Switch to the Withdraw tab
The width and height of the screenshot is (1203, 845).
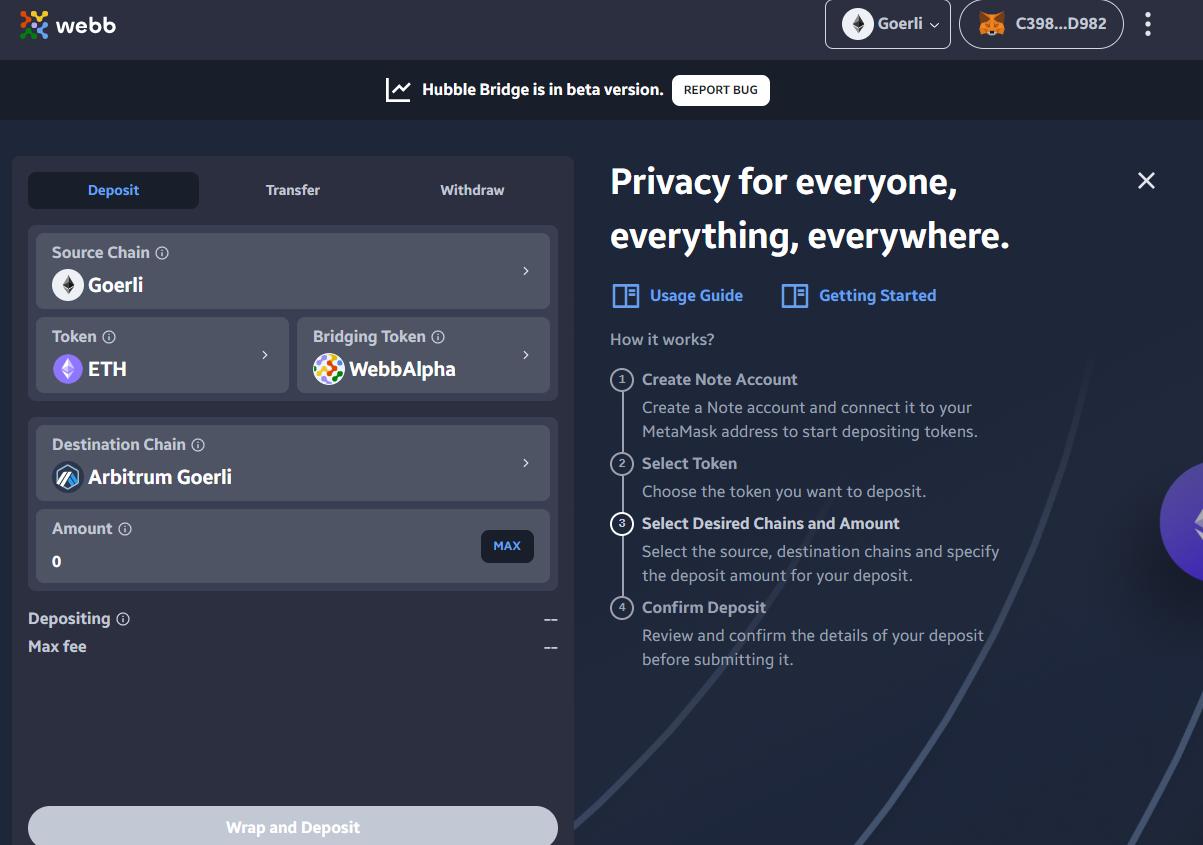[472, 190]
